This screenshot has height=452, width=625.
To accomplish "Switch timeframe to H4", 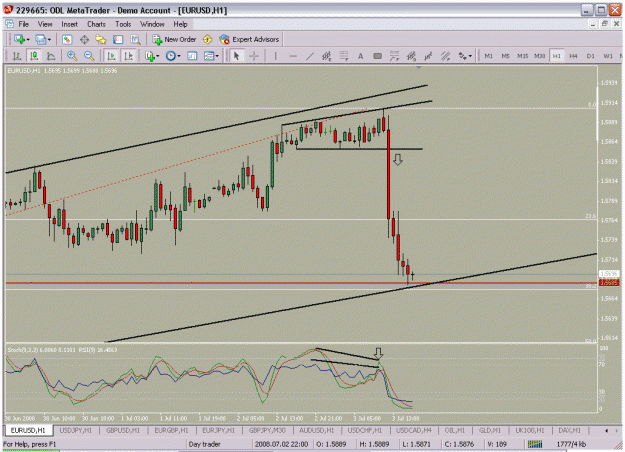I will coord(574,56).
